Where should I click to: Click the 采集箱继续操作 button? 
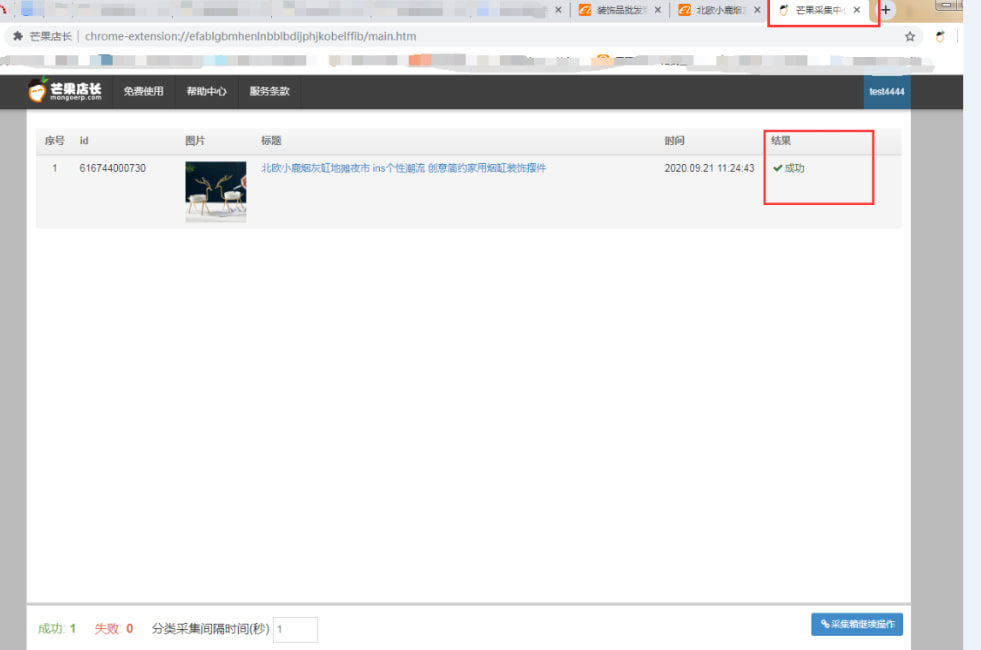[856, 624]
